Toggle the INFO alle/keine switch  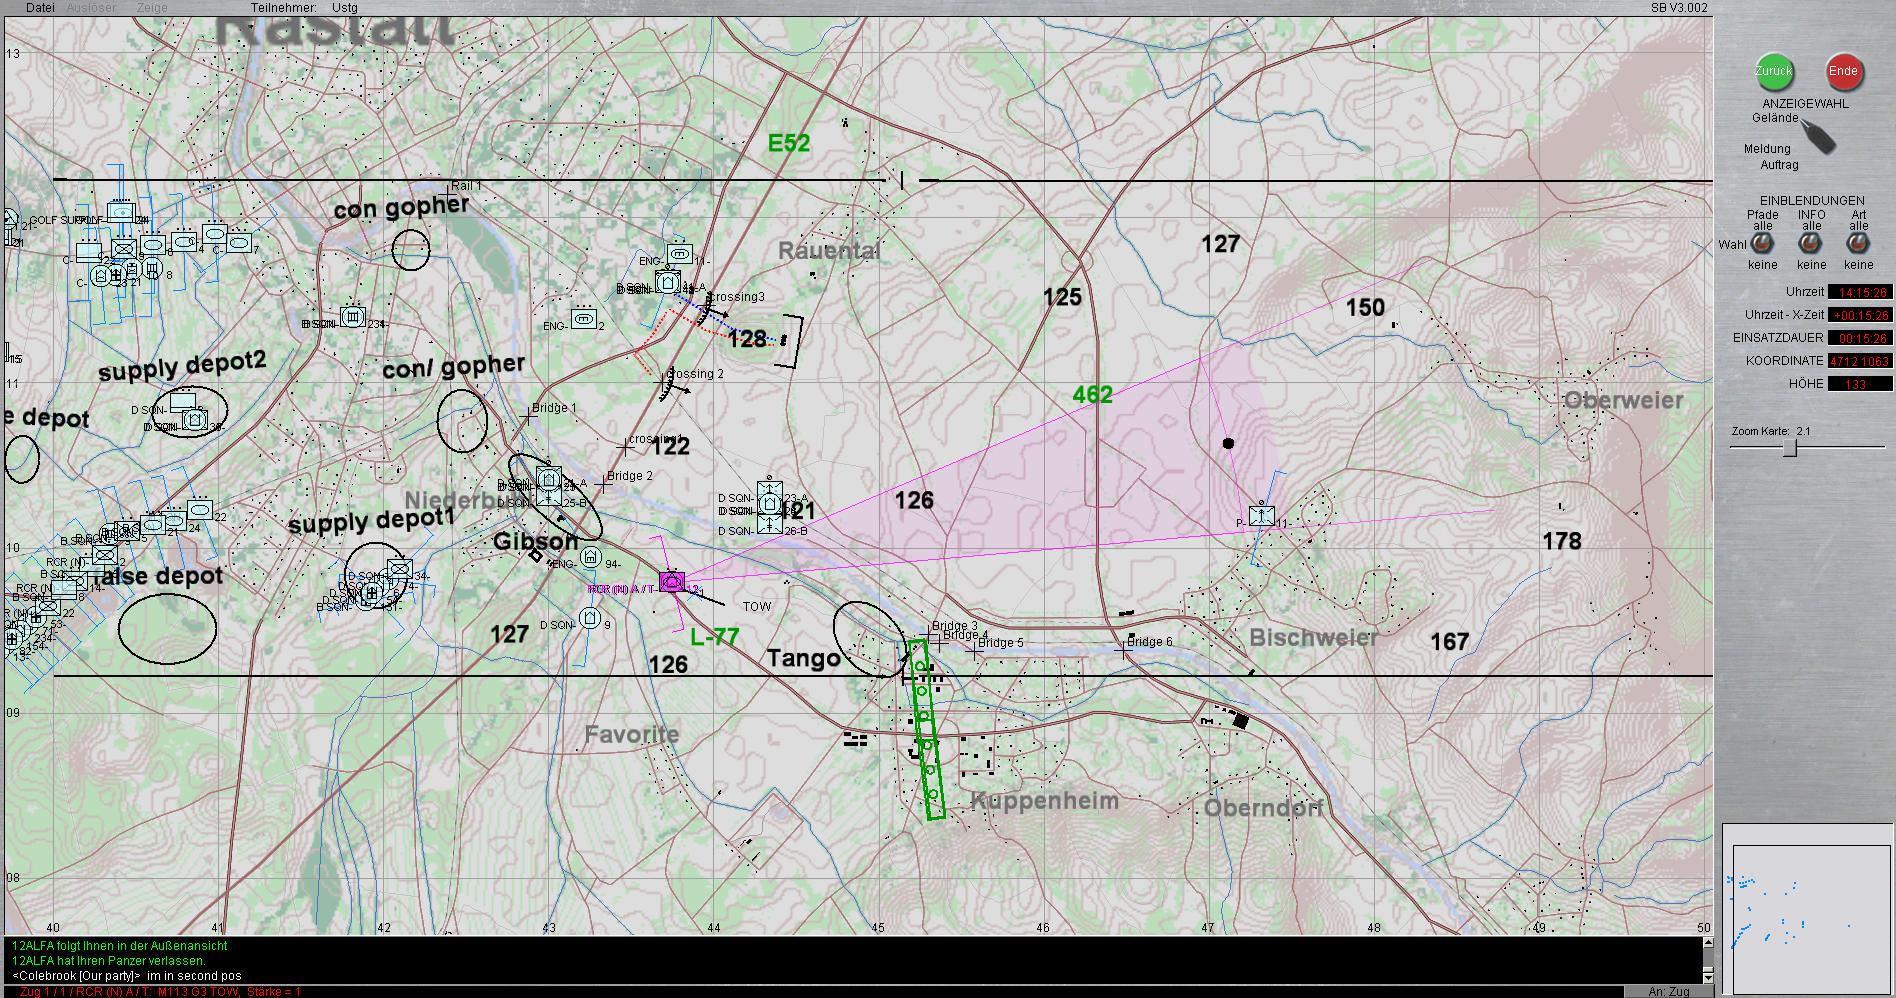1810,244
